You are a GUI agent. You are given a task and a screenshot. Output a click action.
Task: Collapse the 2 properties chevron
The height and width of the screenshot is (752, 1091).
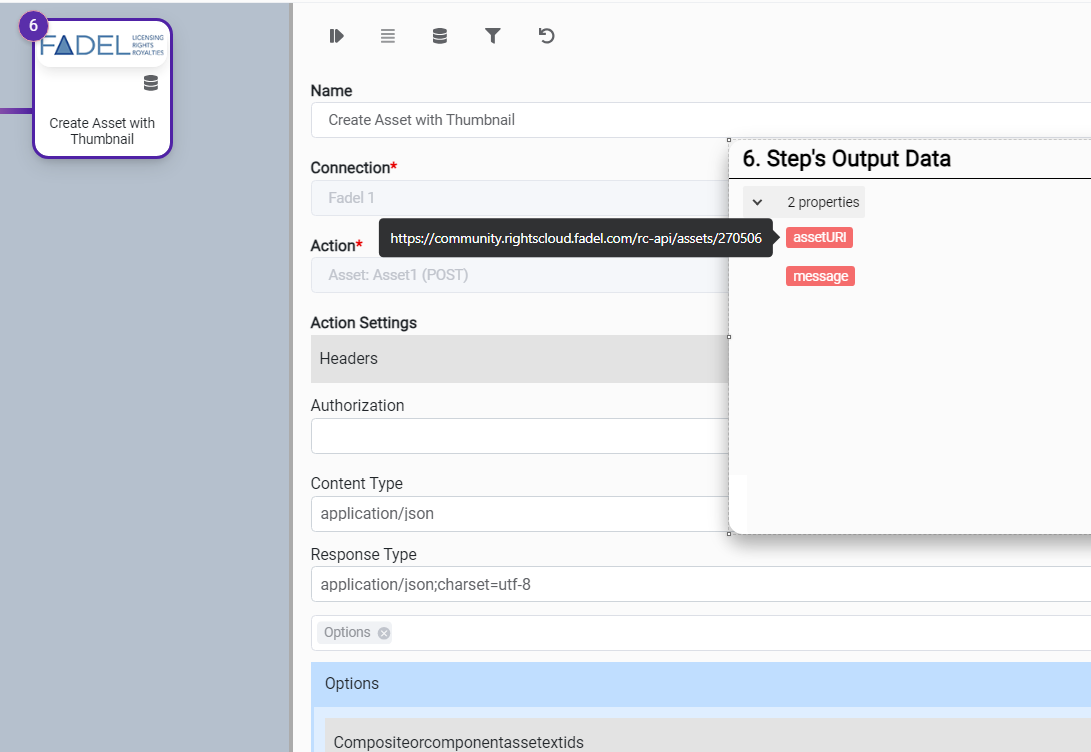758,202
